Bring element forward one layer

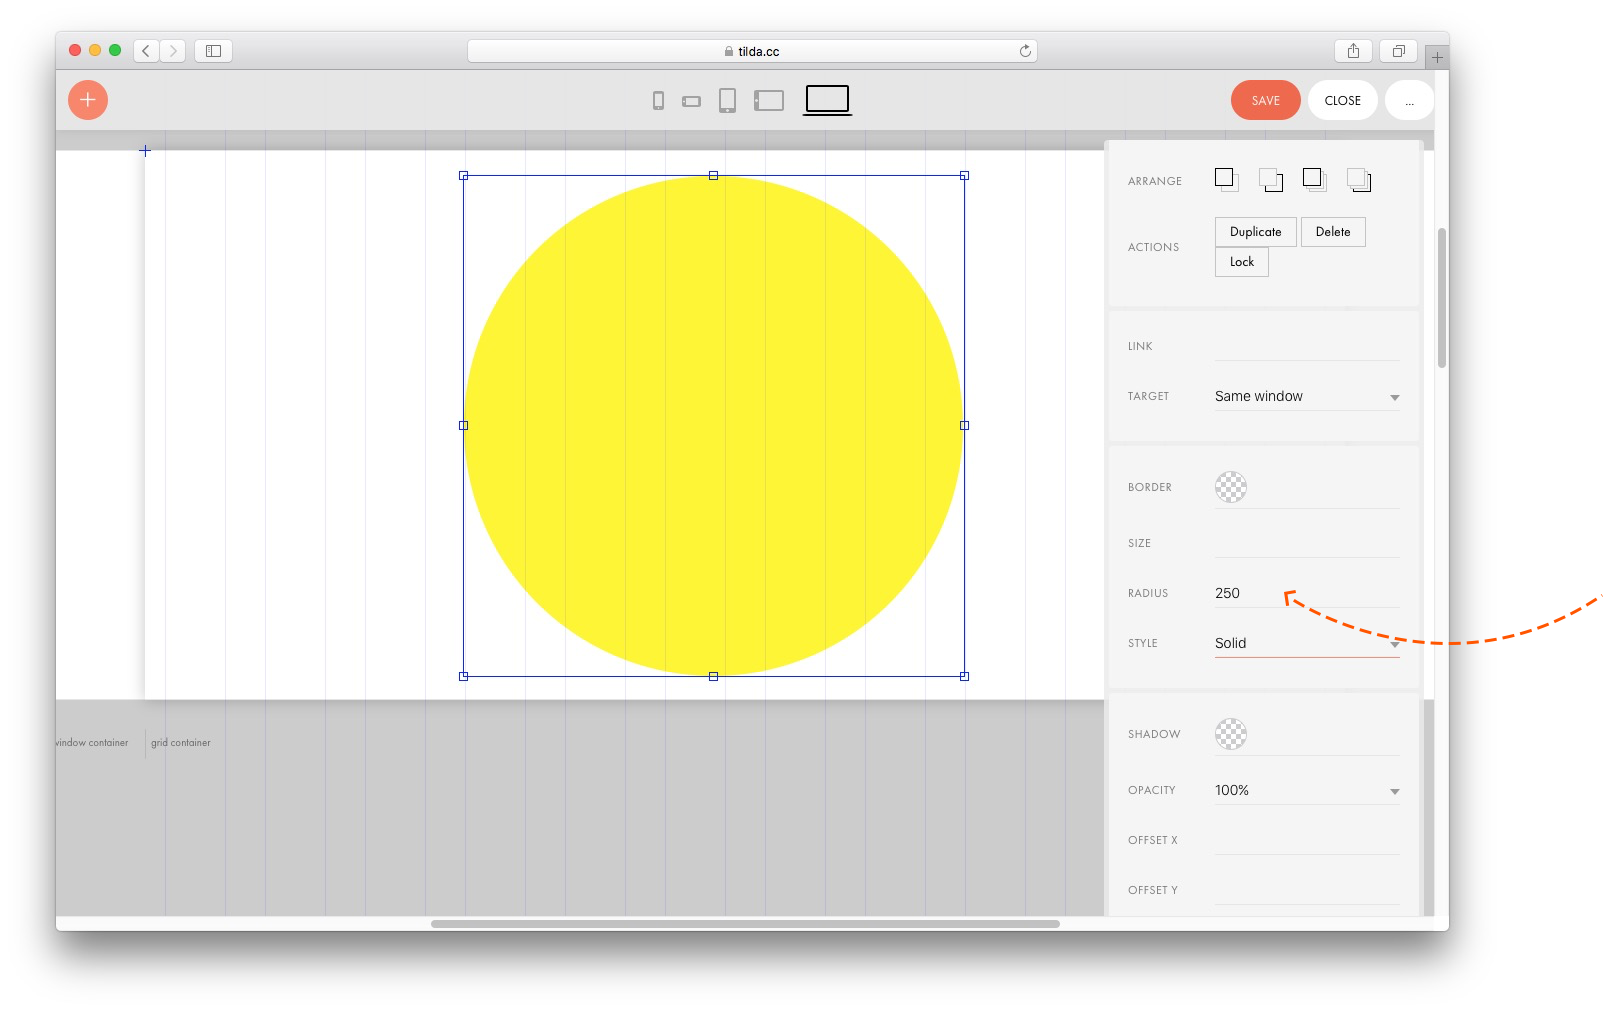click(1226, 180)
